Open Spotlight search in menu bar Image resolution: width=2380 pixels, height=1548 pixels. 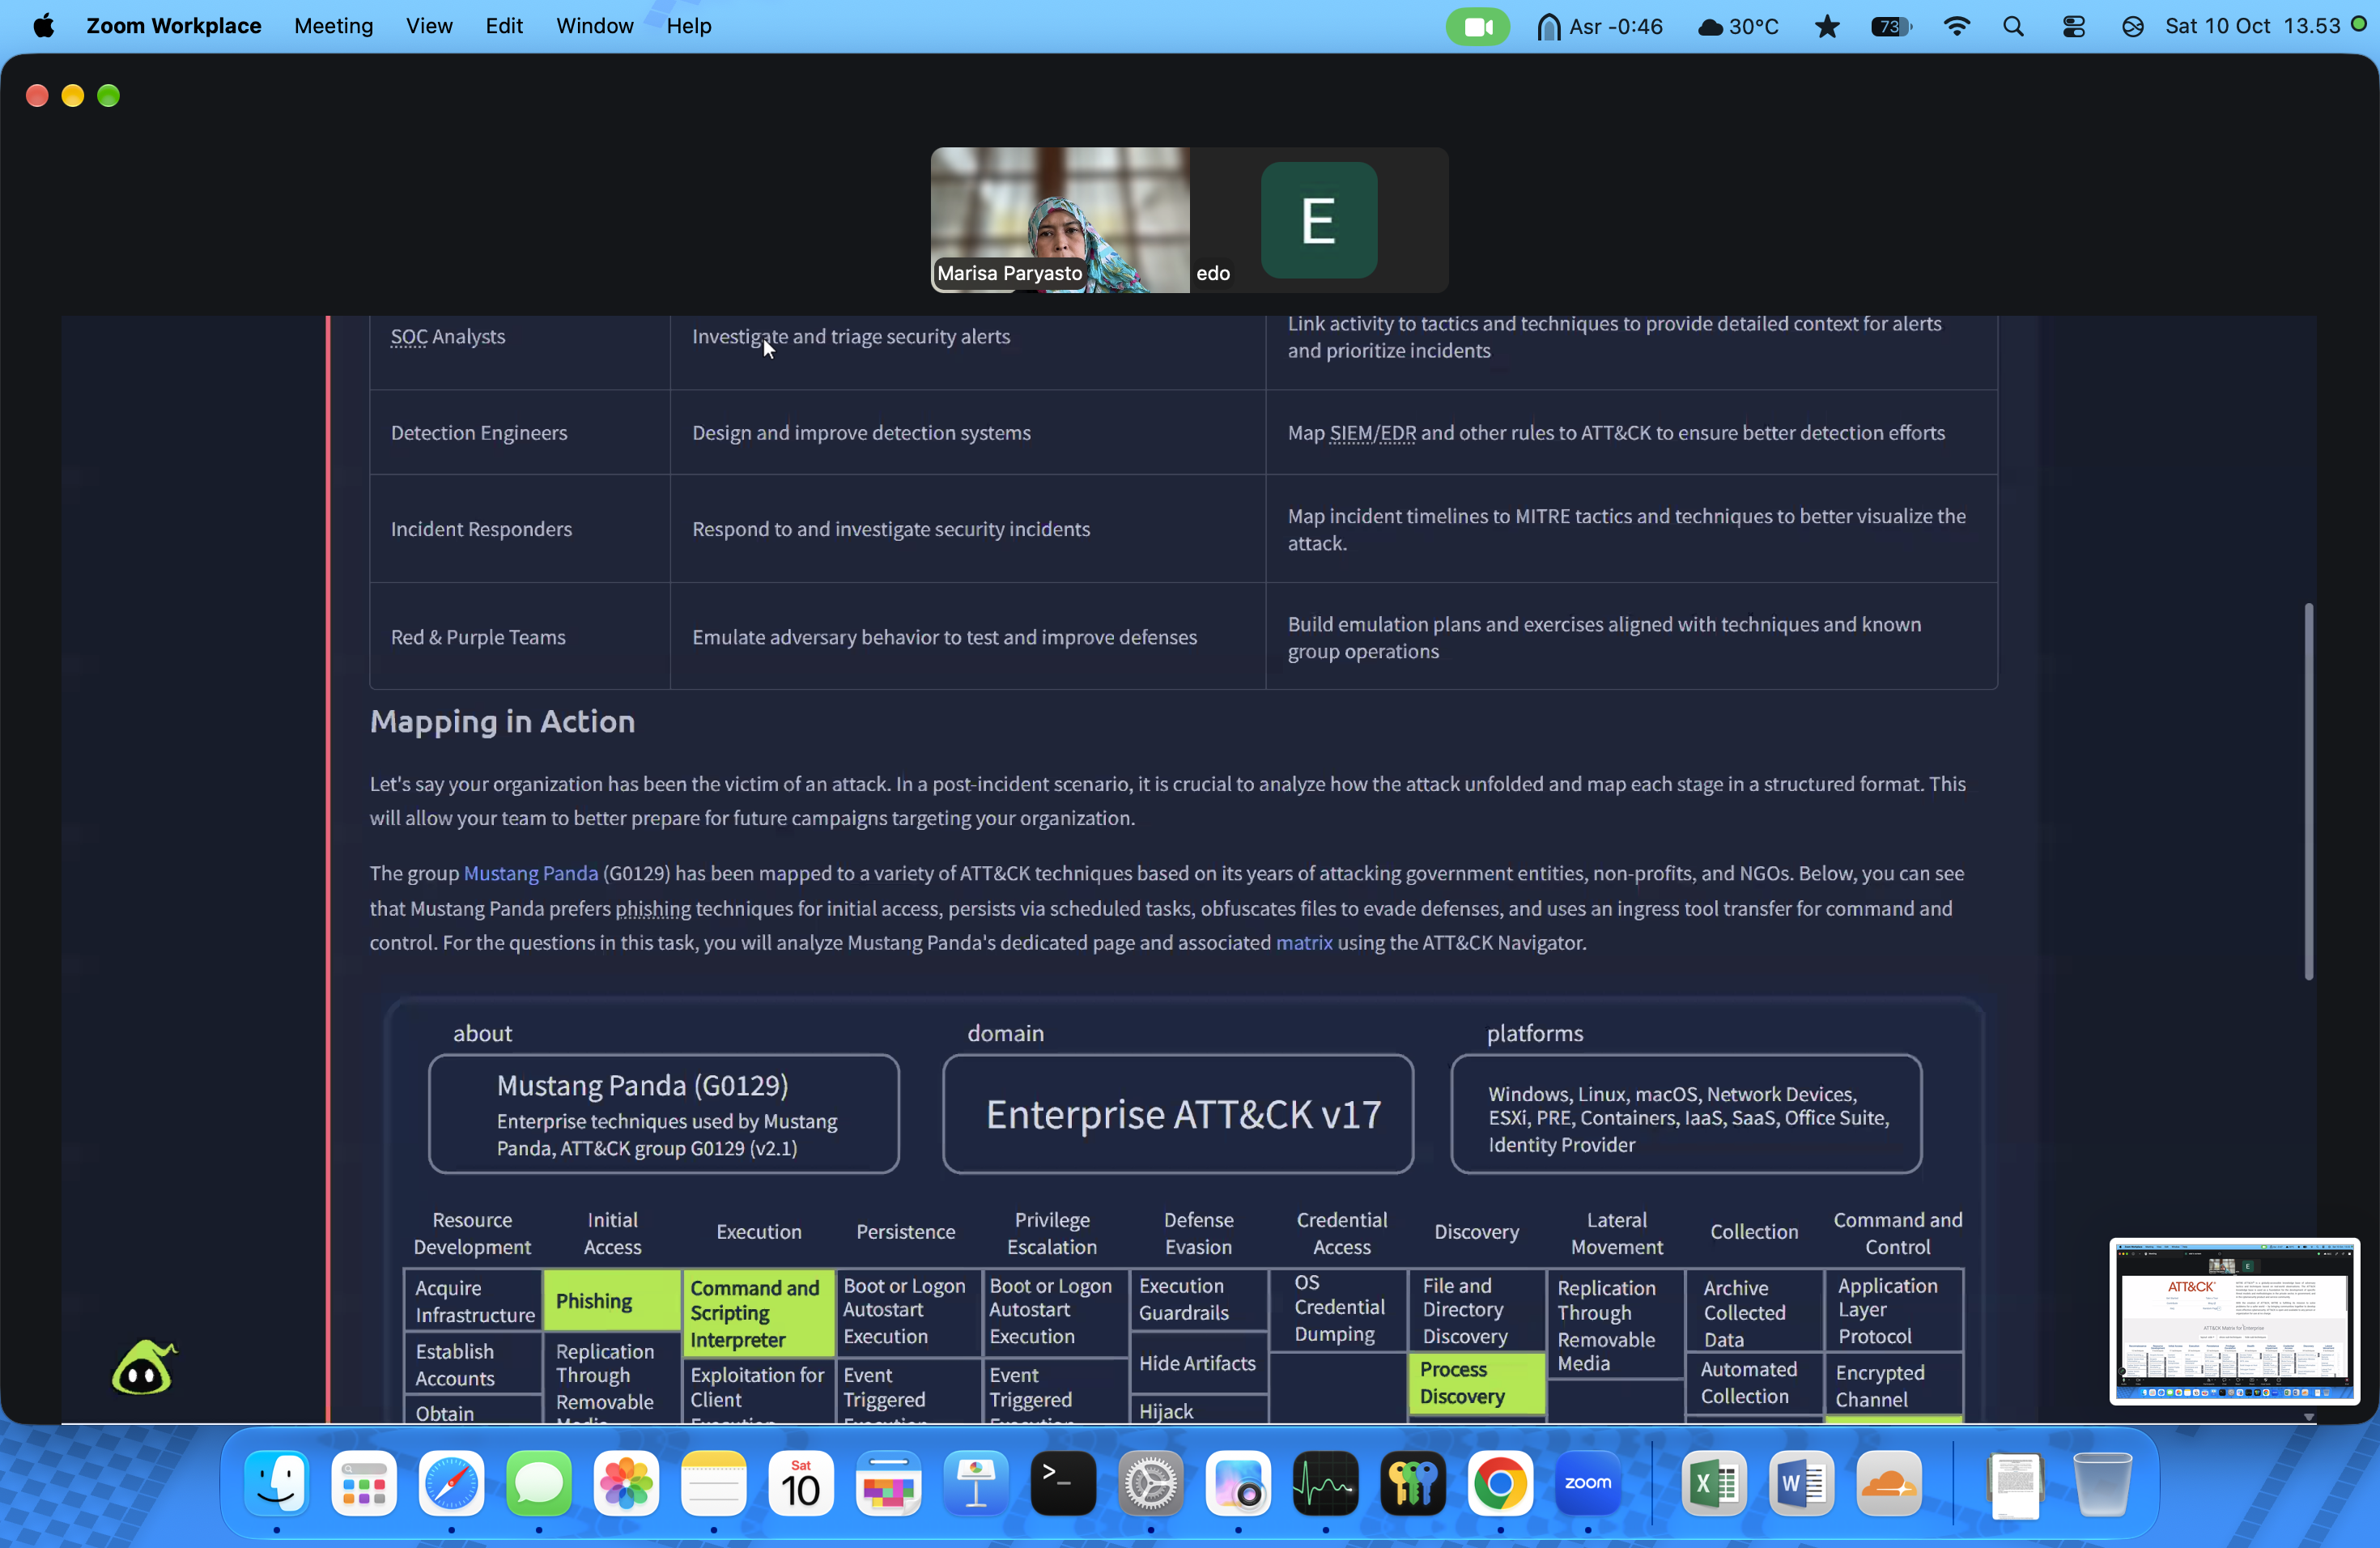click(2013, 26)
